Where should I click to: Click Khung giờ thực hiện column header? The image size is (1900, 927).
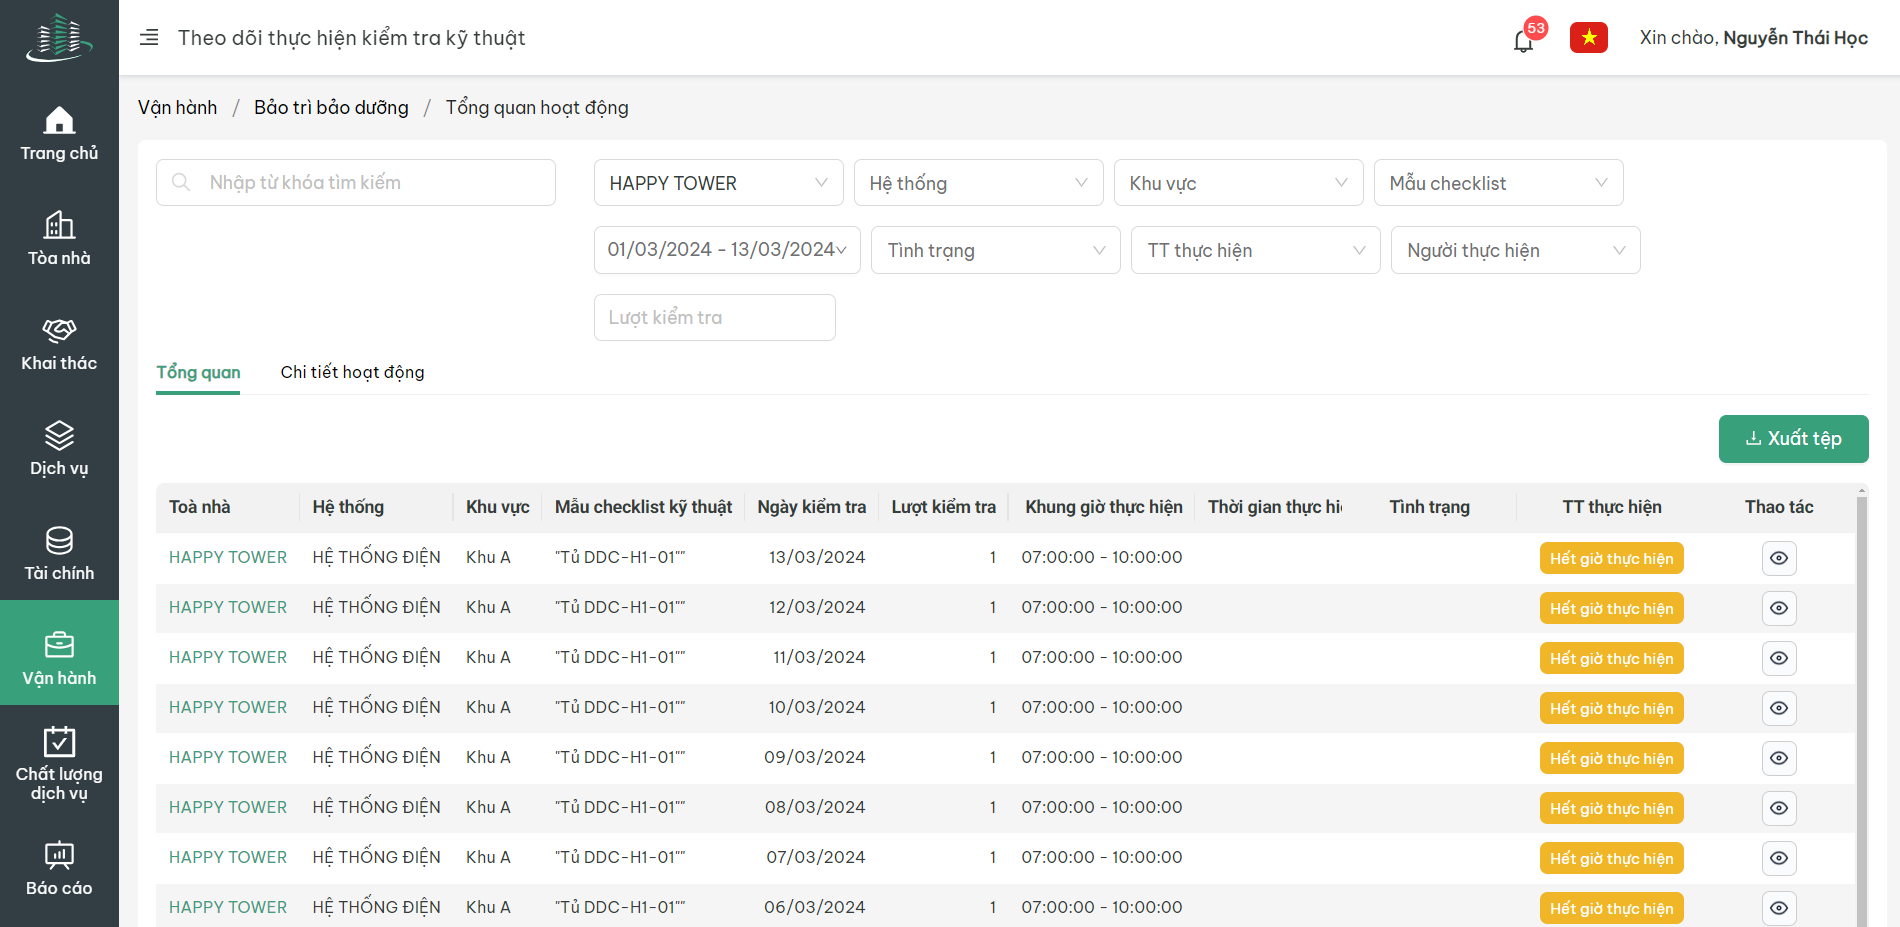1104,507
